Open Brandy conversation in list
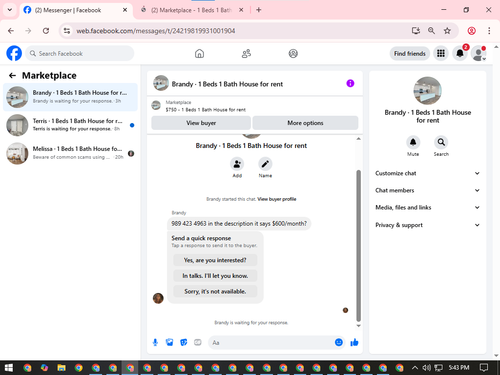The width and height of the screenshot is (500, 375). [70, 97]
